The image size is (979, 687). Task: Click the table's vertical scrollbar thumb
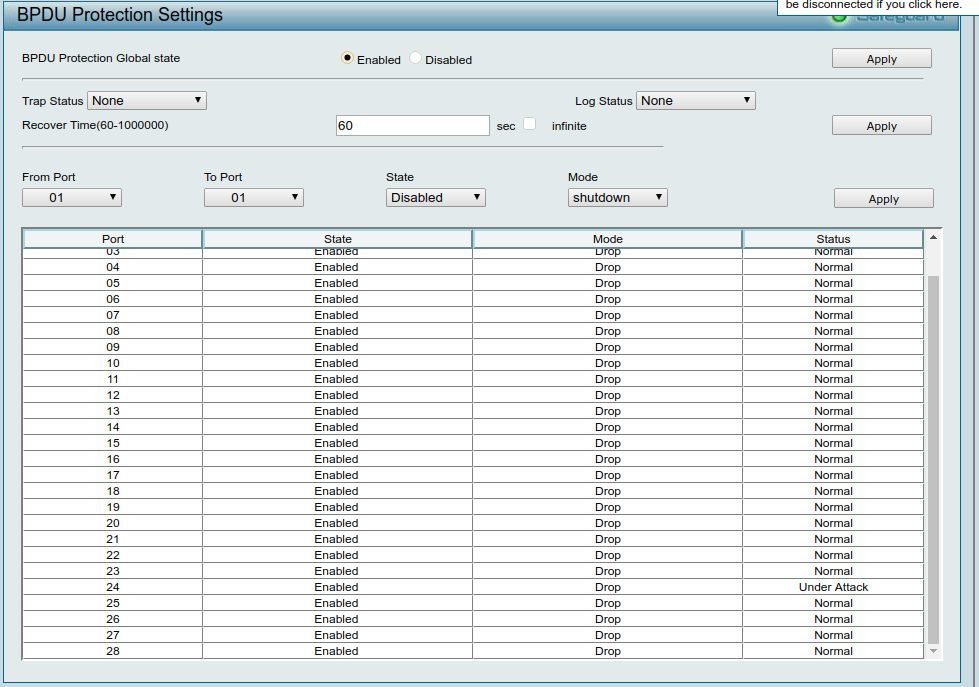pos(934,460)
